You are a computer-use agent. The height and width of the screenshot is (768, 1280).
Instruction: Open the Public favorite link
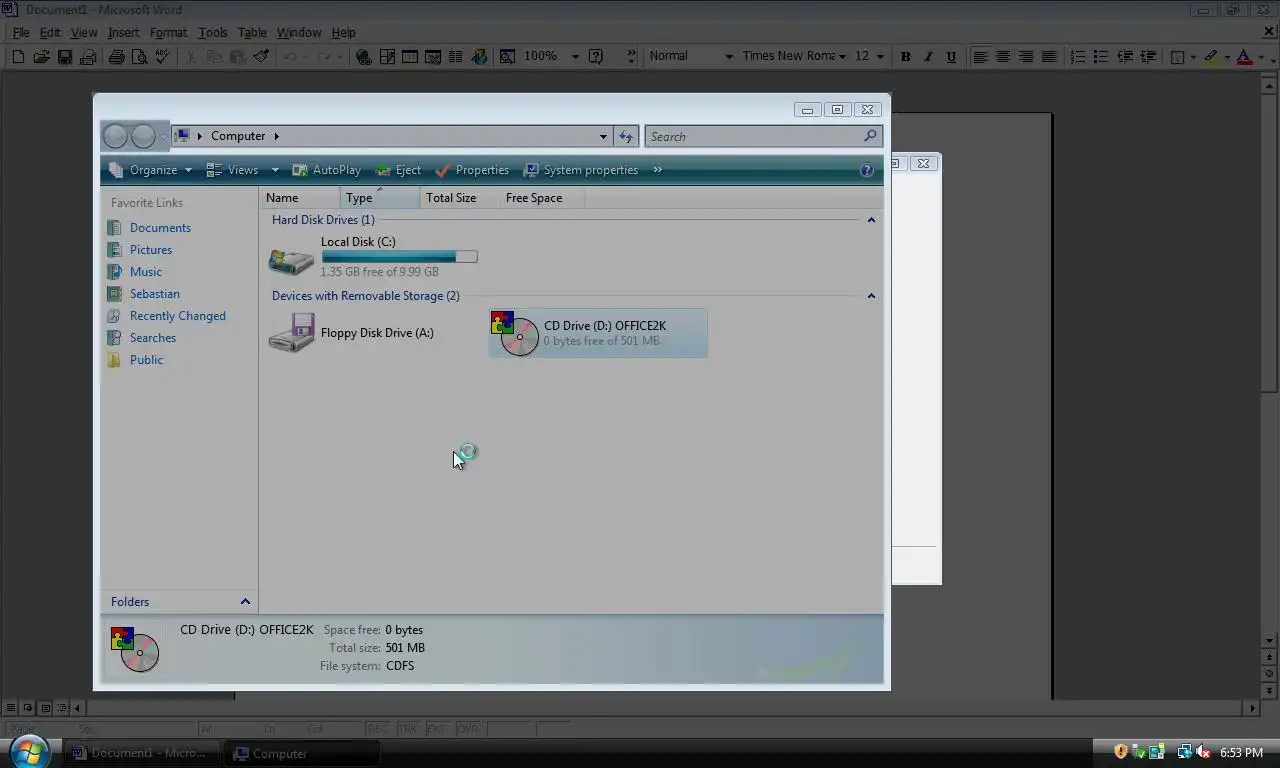(x=146, y=360)
